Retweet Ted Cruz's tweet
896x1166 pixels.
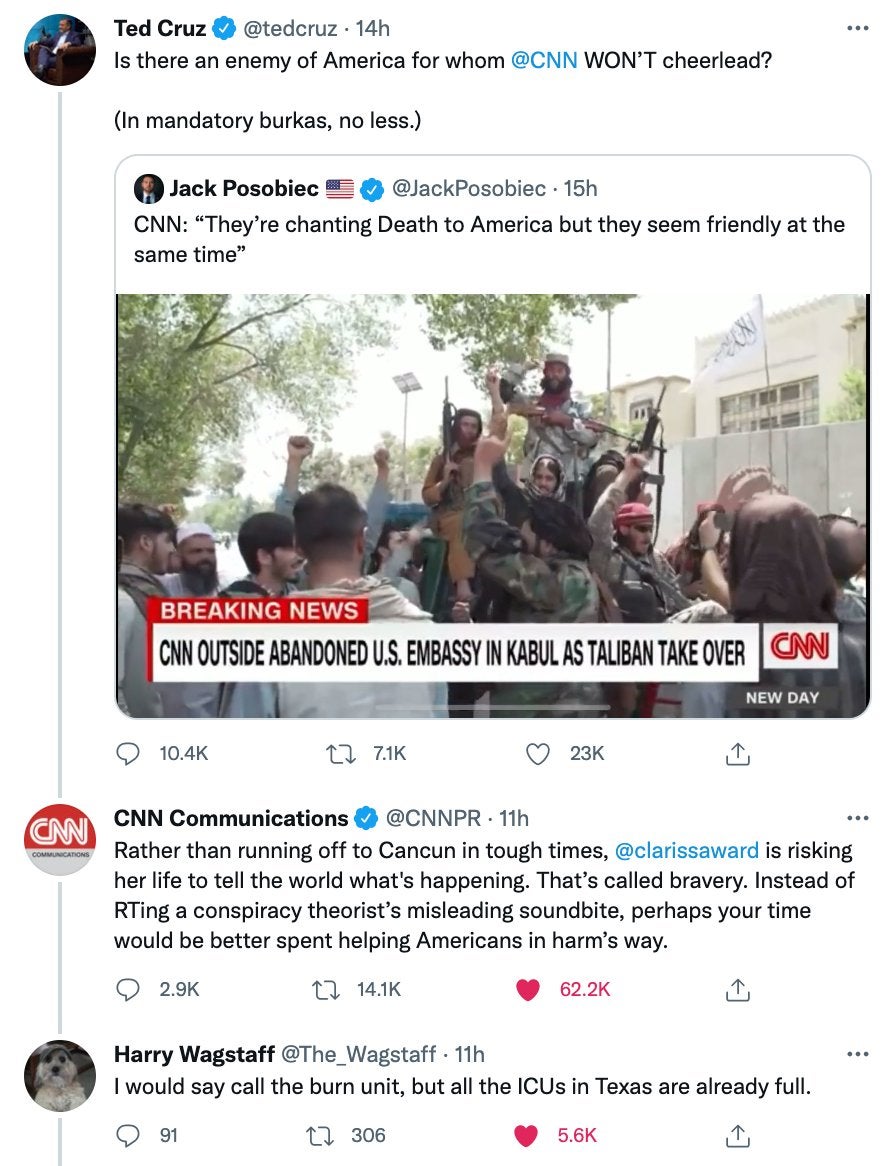pos(336,753)
